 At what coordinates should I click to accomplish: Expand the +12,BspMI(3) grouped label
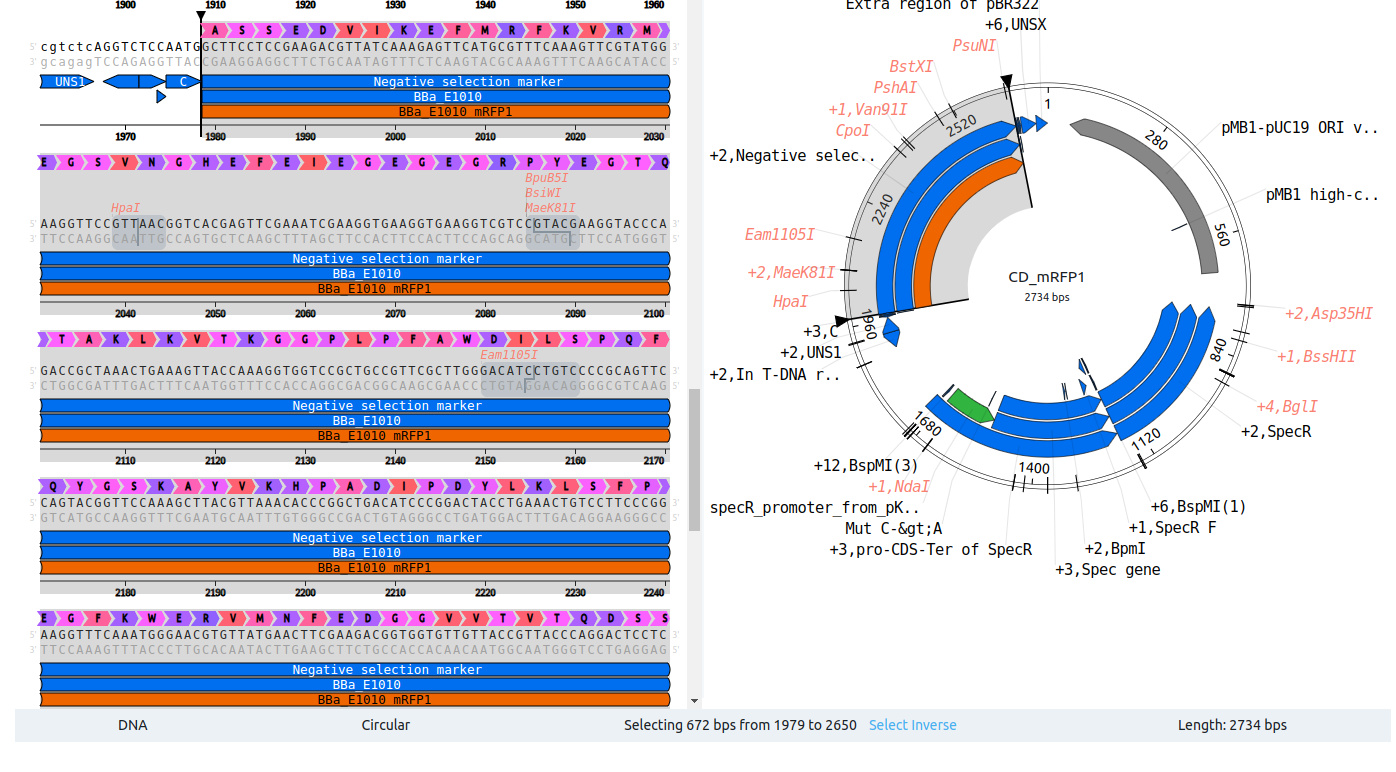click(x=865, y=465)
